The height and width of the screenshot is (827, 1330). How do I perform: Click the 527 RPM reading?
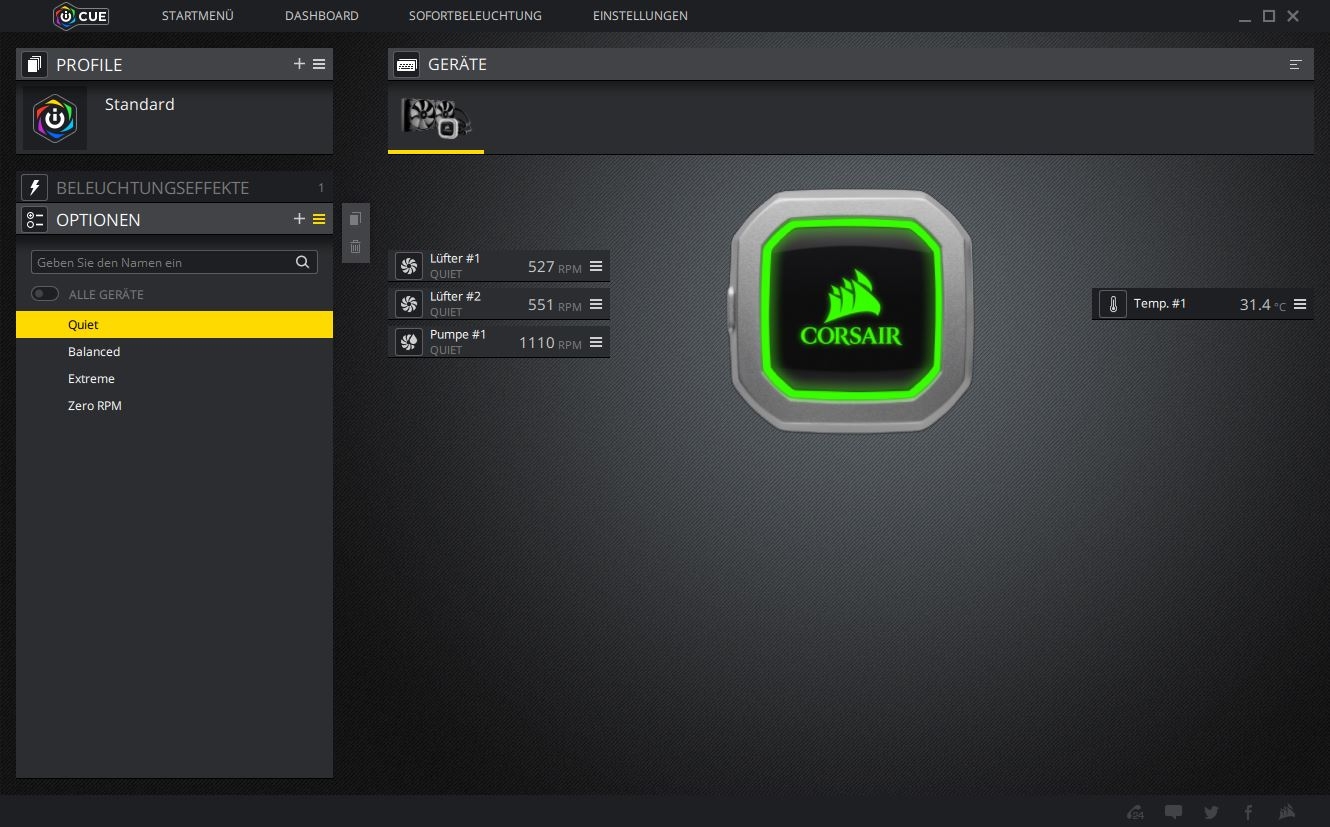tap(554, 267)
